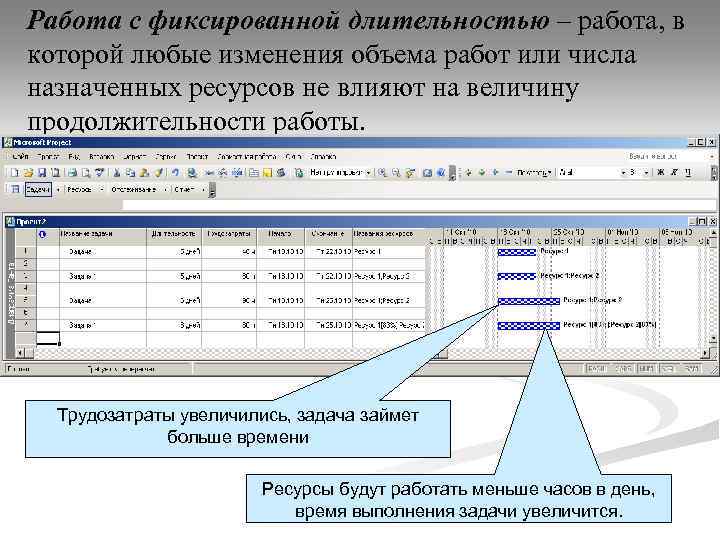Expand the Ресурсы guide dropdown arrow
The height and width of the screenshot is (540, 720).
tap(101, 189)
